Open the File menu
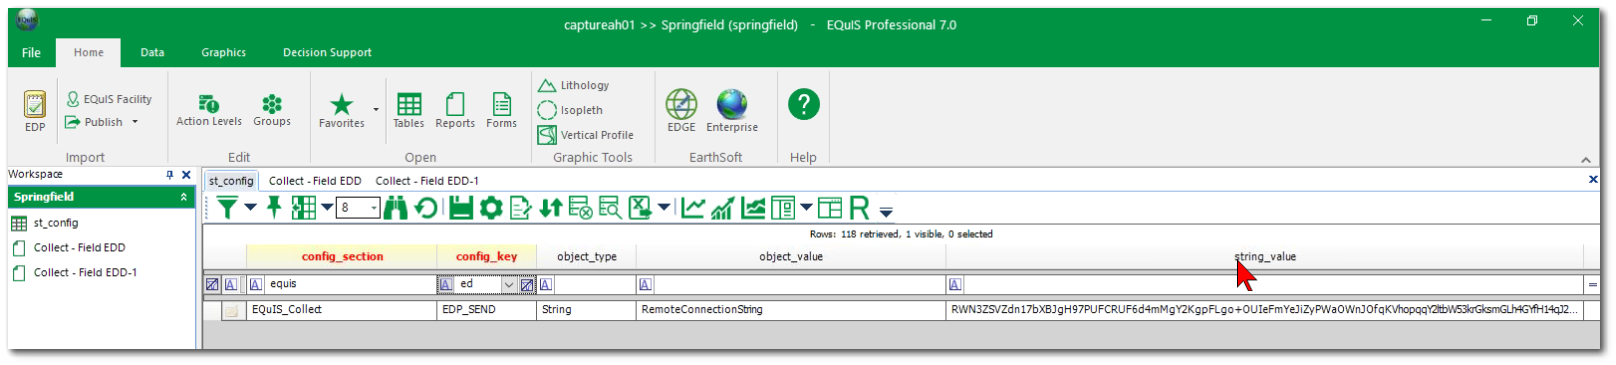The height and width of the screenshot is (365, 1616). pos(31,52)
